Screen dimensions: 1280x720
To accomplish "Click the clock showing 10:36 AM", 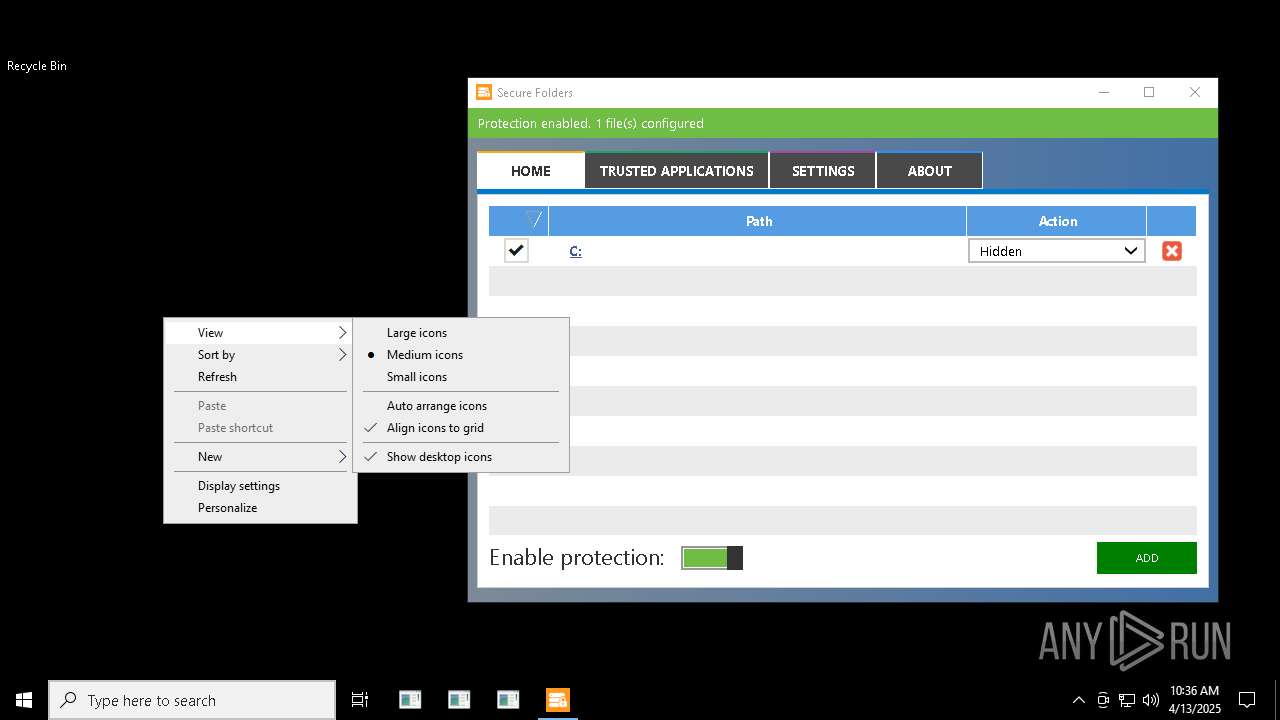I will [1194, 699].
